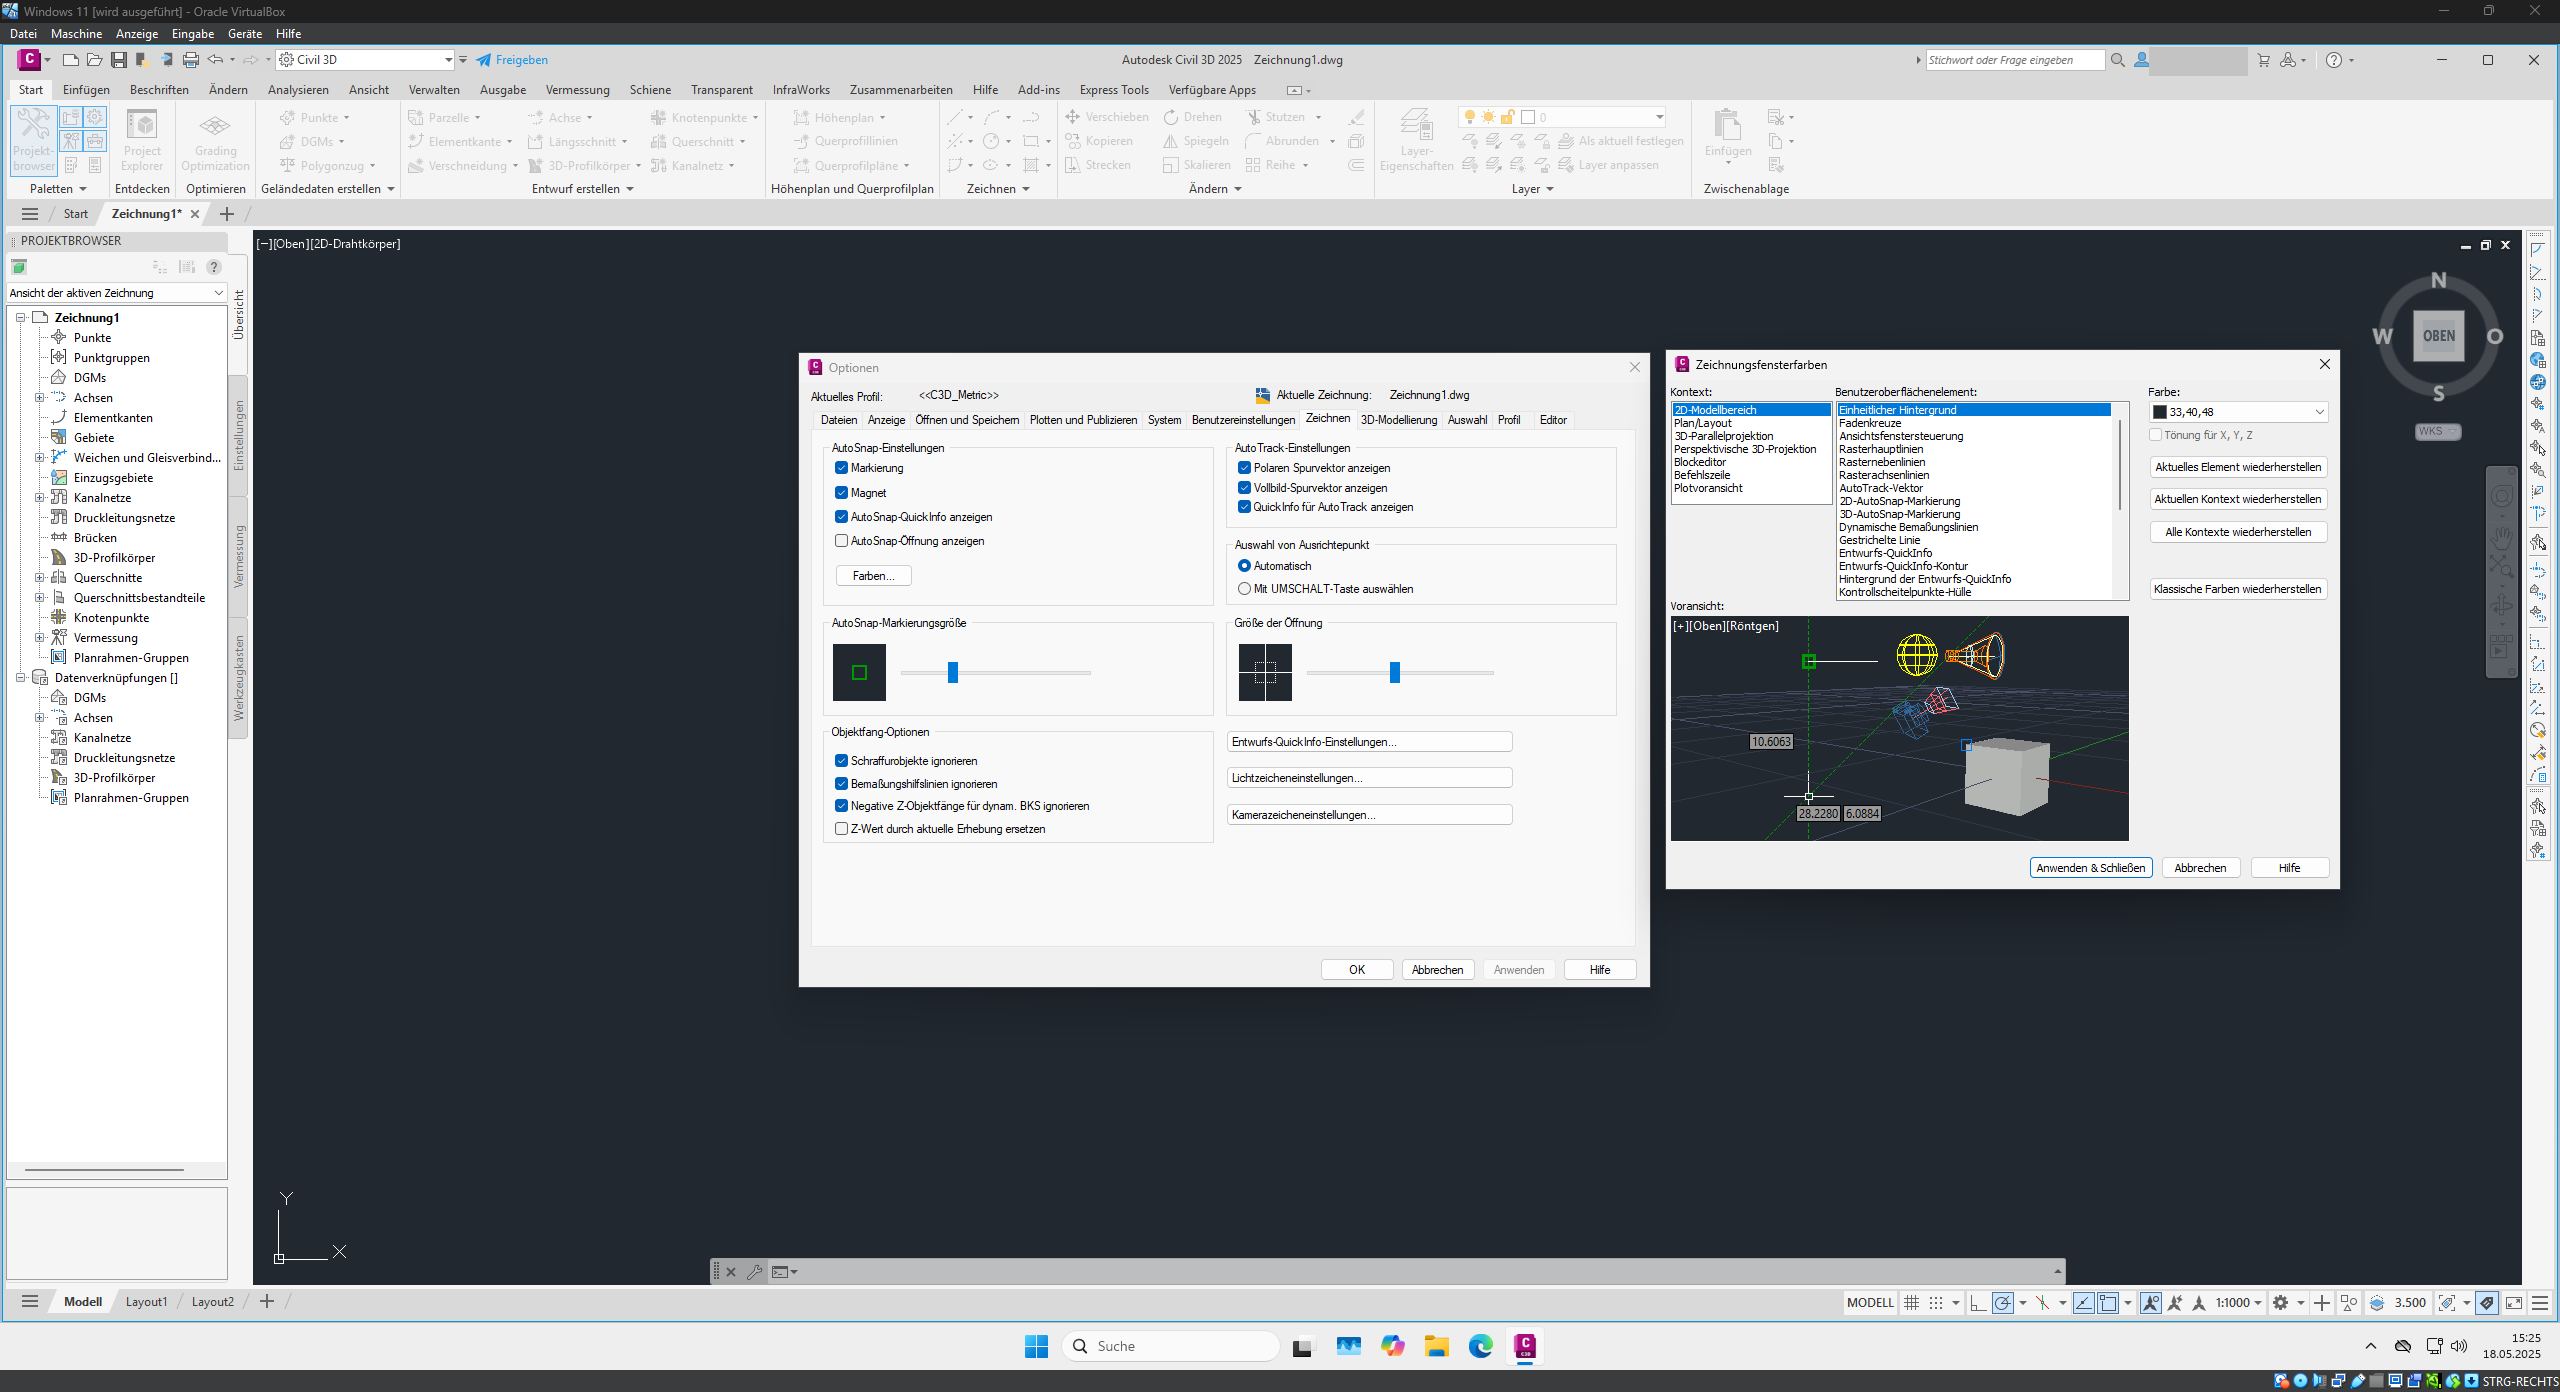Open the Project Explorer tool
2560x1392 pixels.
tap(142, 140)
